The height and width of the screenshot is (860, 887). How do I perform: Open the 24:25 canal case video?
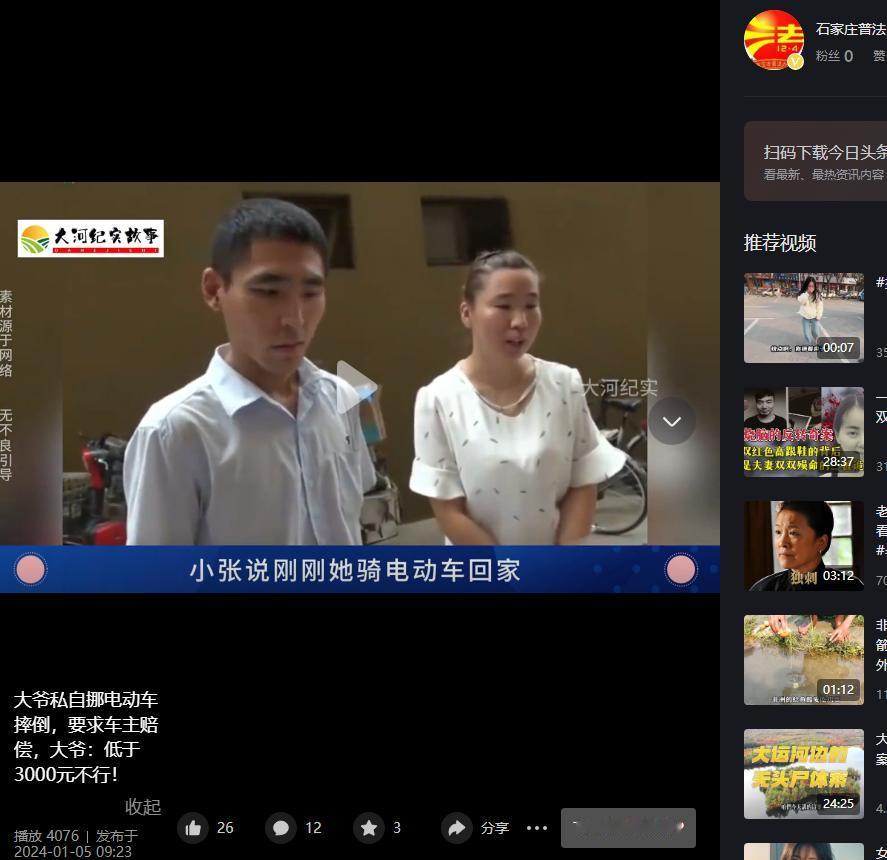tap(803, 774)
